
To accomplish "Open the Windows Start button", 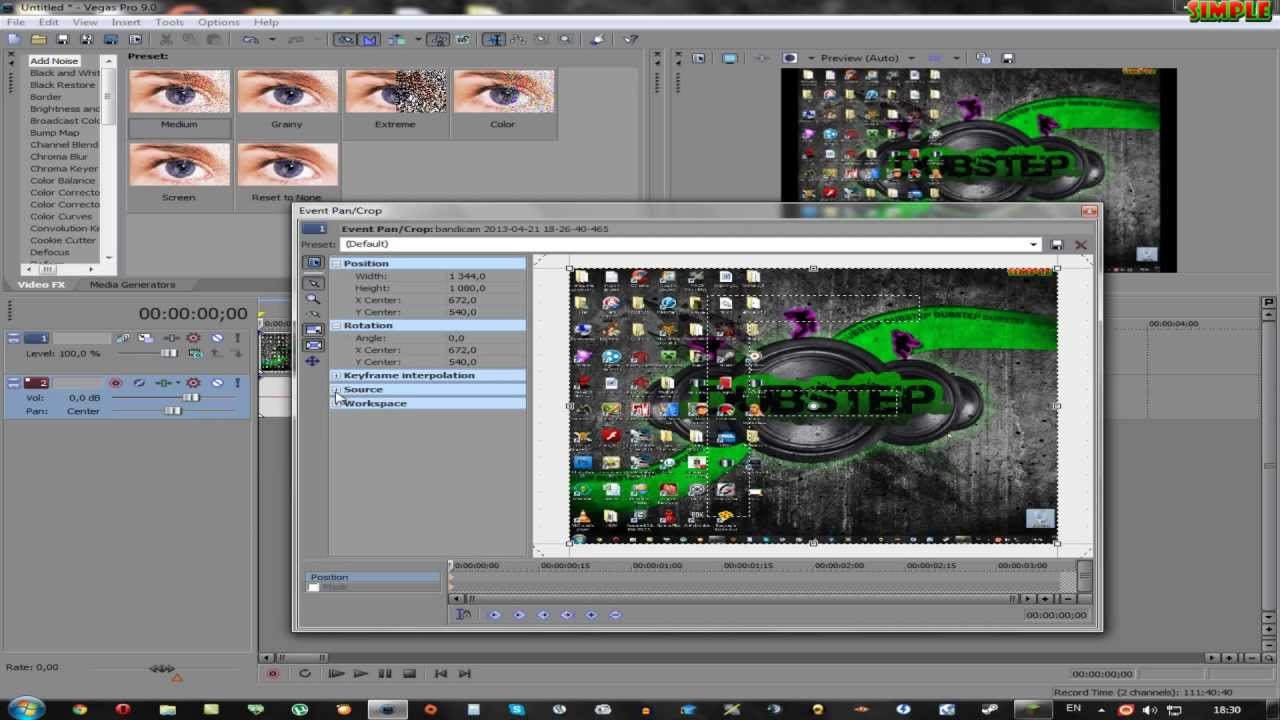I will click(x=25, y=709).
